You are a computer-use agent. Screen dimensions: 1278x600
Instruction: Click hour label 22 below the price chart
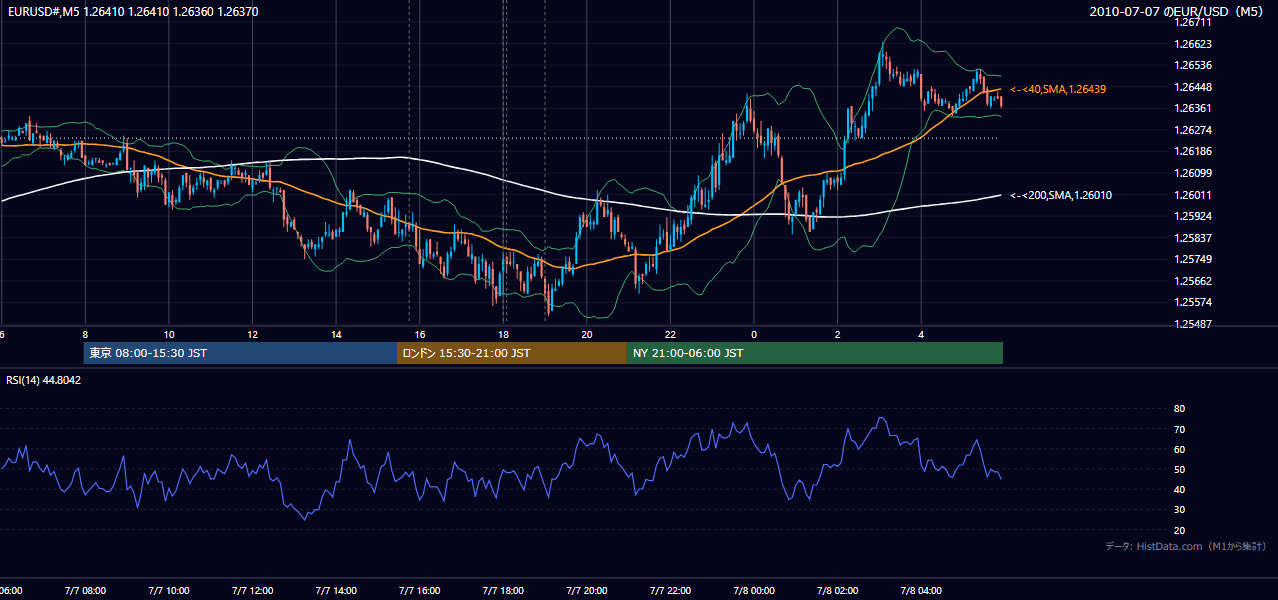click(671, 335)
